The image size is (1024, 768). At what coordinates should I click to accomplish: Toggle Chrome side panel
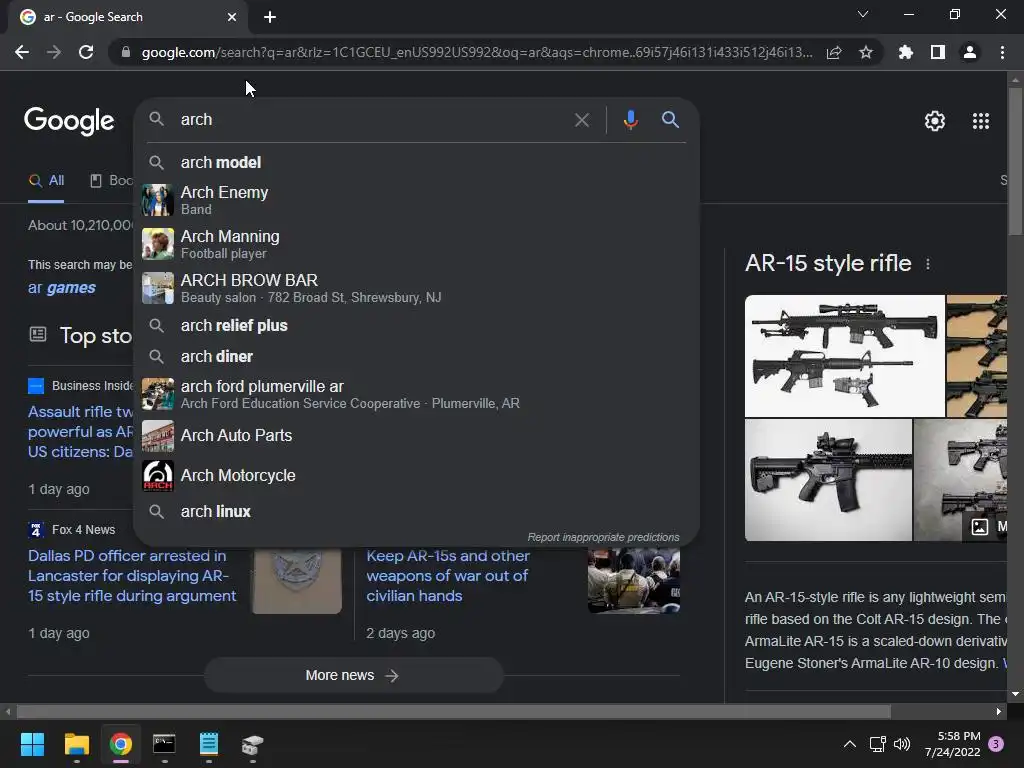938,52
